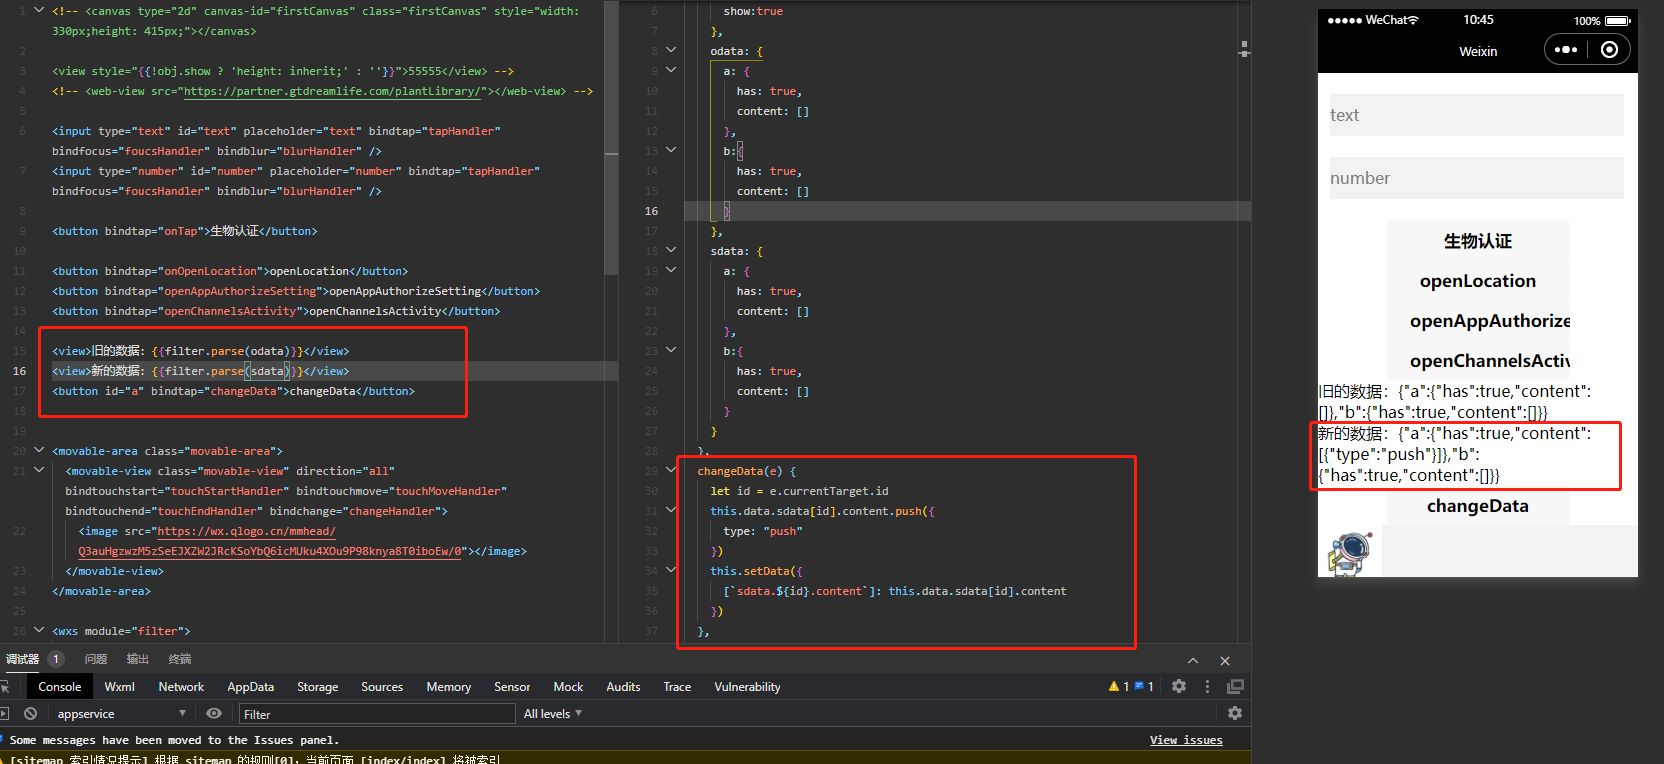
Task: Click the debugger badge count 1
Action: (x=56, y=659)
